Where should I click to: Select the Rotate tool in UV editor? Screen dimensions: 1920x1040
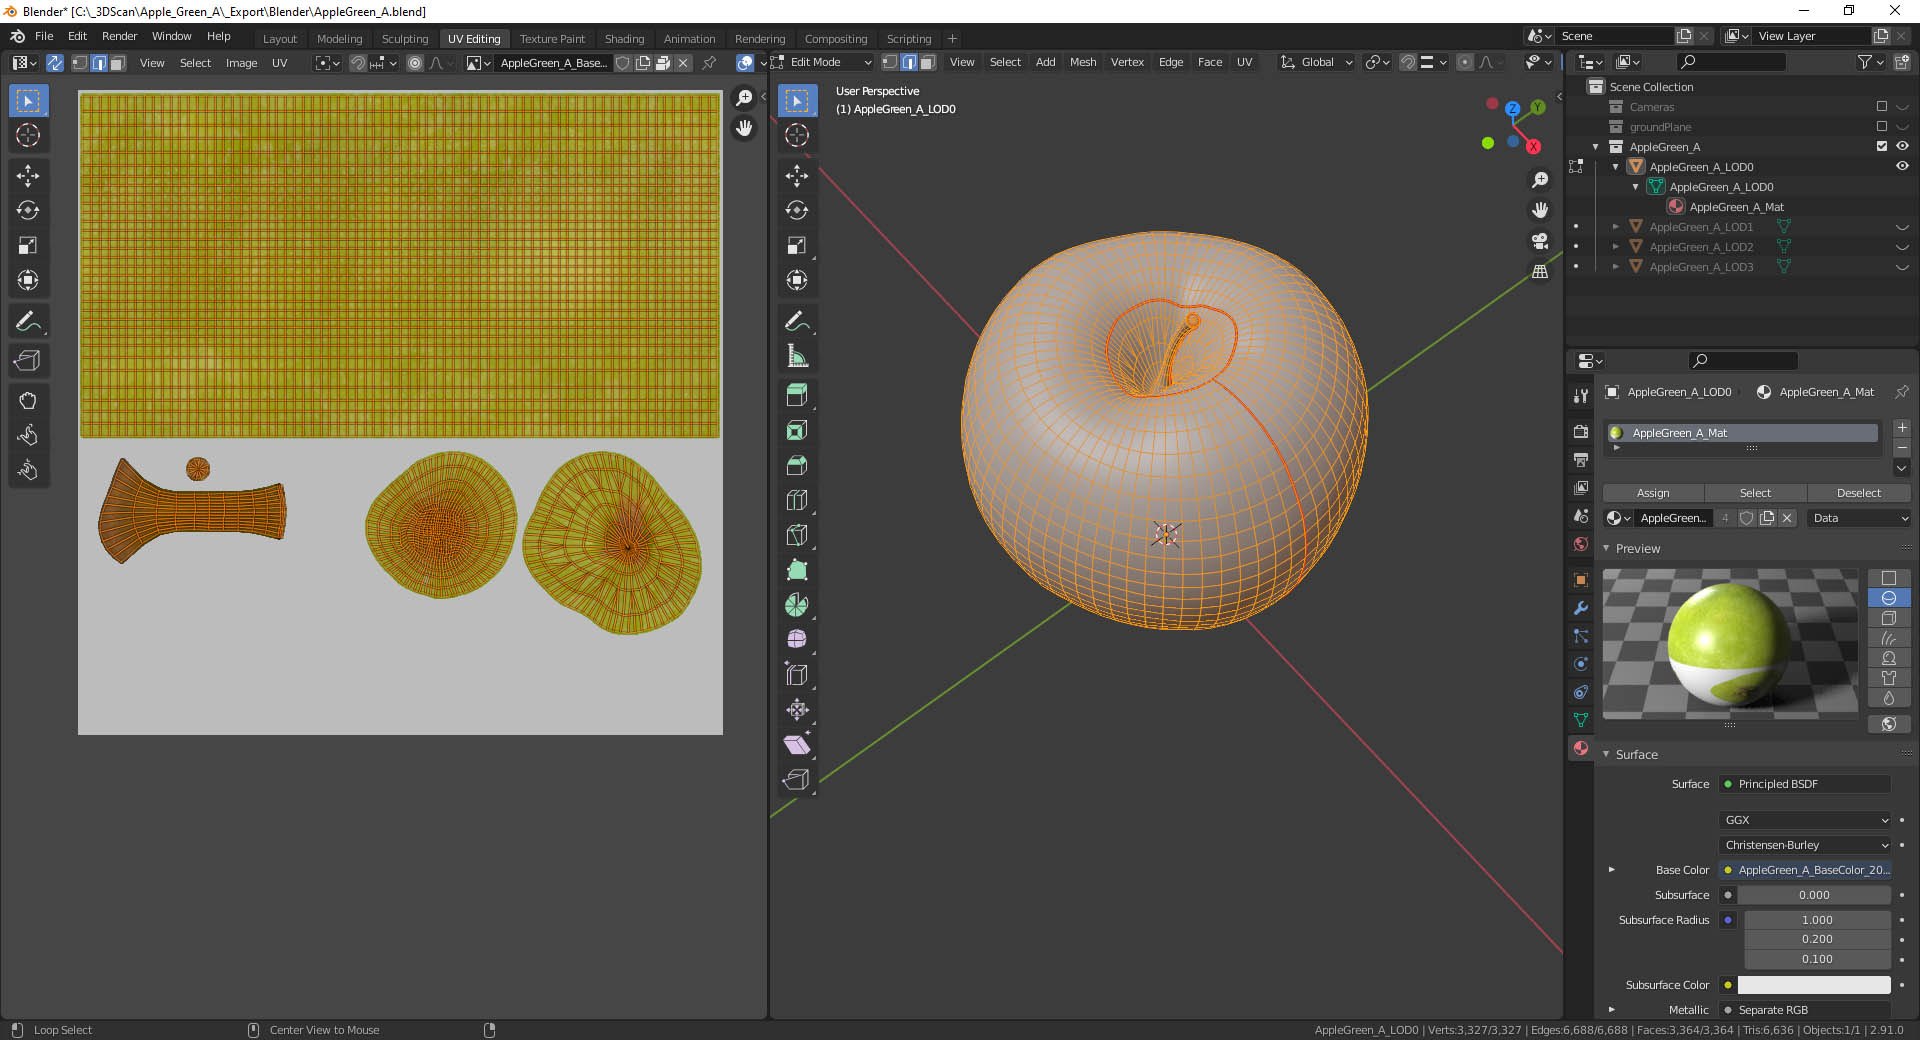coord(28,211)
